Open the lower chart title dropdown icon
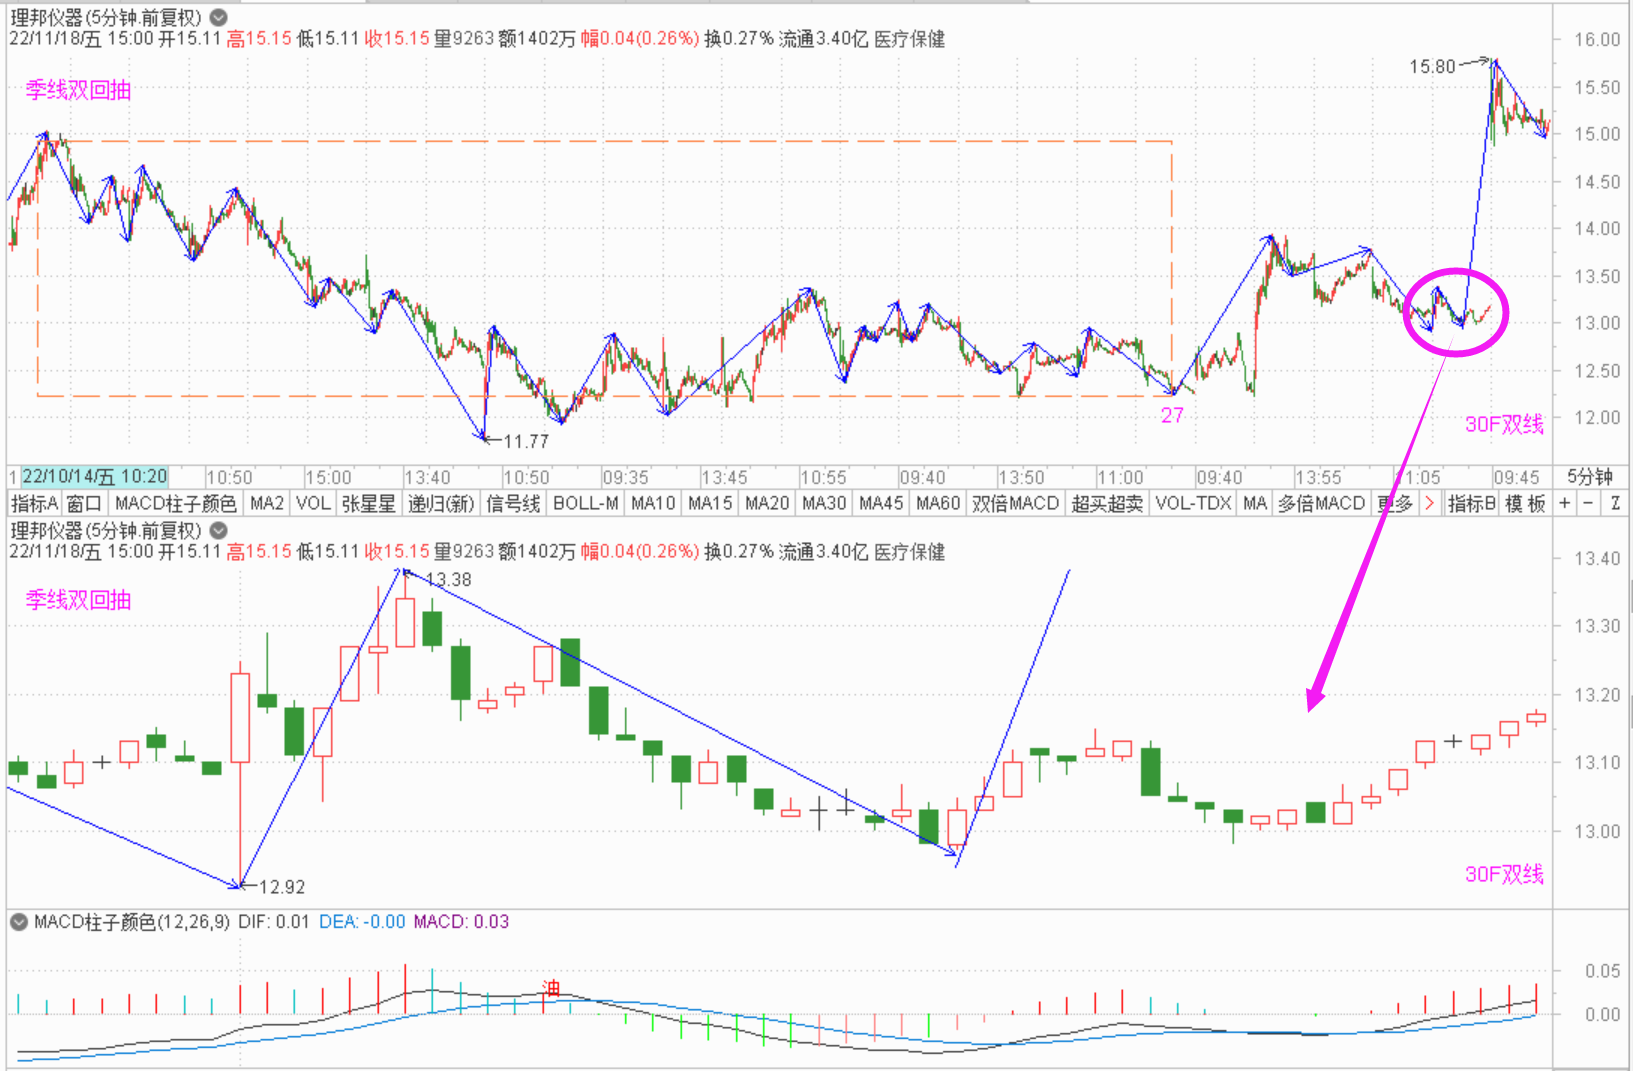 click(x=219, y=530)
